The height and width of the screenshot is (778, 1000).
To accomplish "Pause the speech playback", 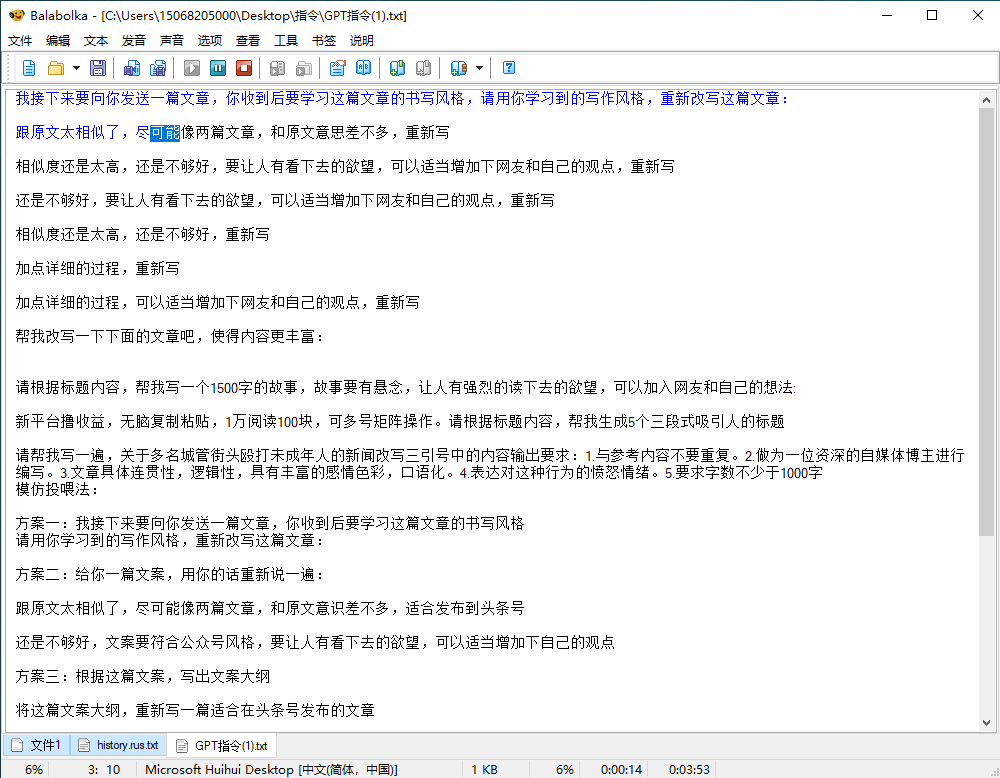I will pos(218,68).
